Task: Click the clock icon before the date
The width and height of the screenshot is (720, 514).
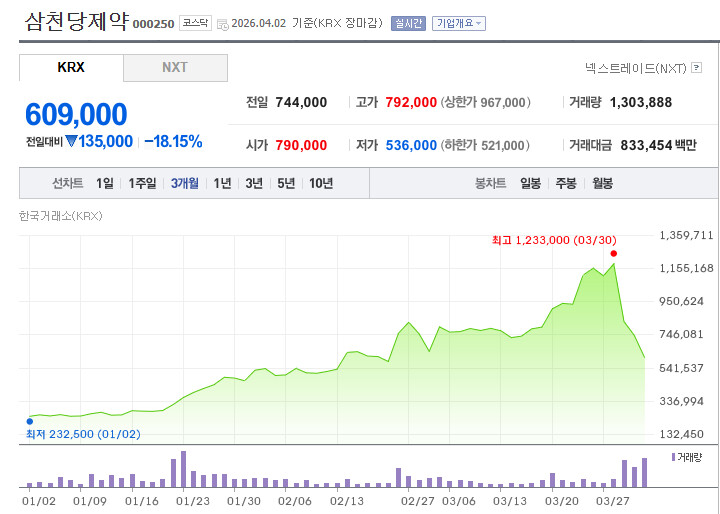Action: pos(223,25)
